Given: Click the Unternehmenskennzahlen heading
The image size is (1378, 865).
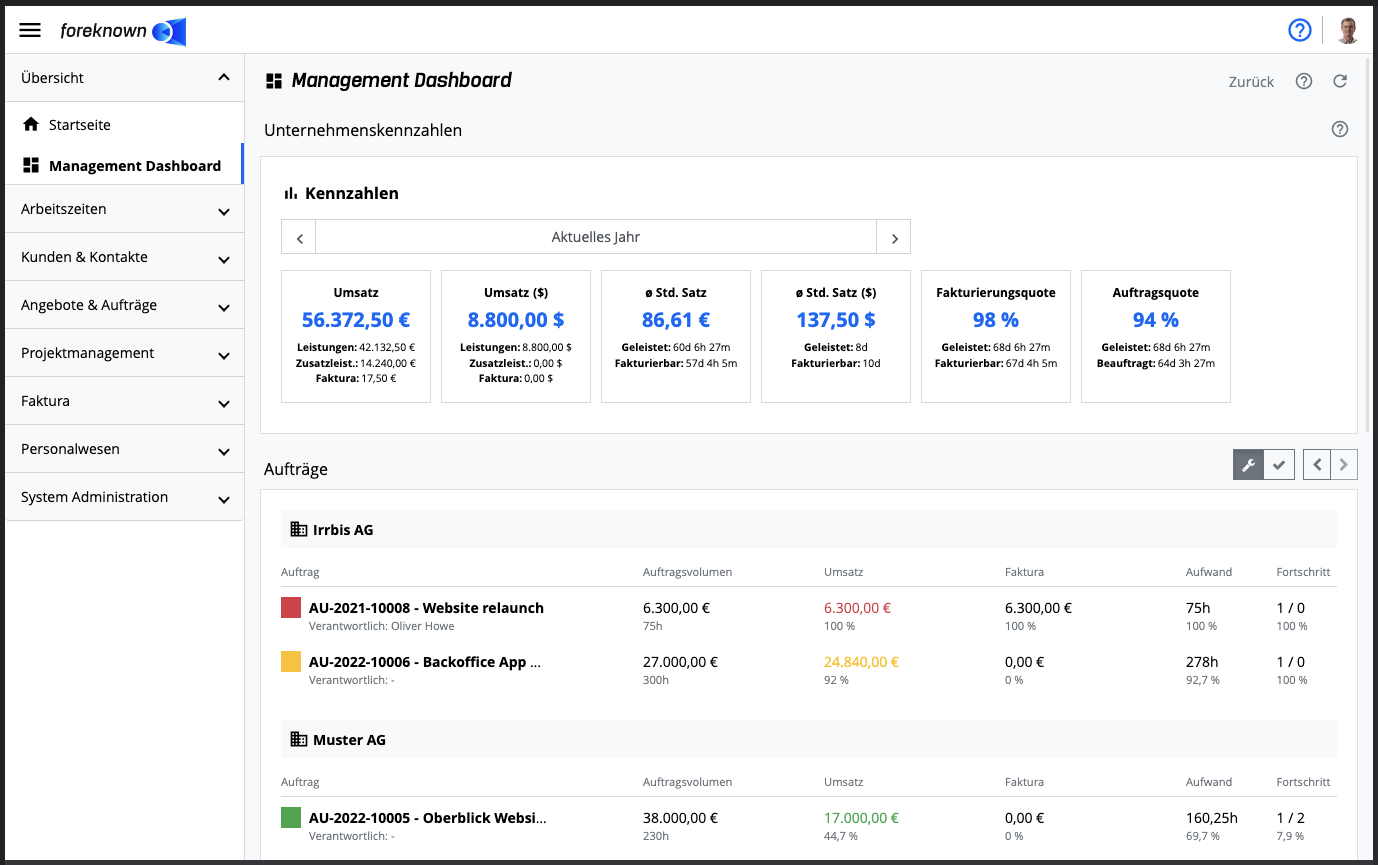Looking at the screenshot, I should click(363, 130).
